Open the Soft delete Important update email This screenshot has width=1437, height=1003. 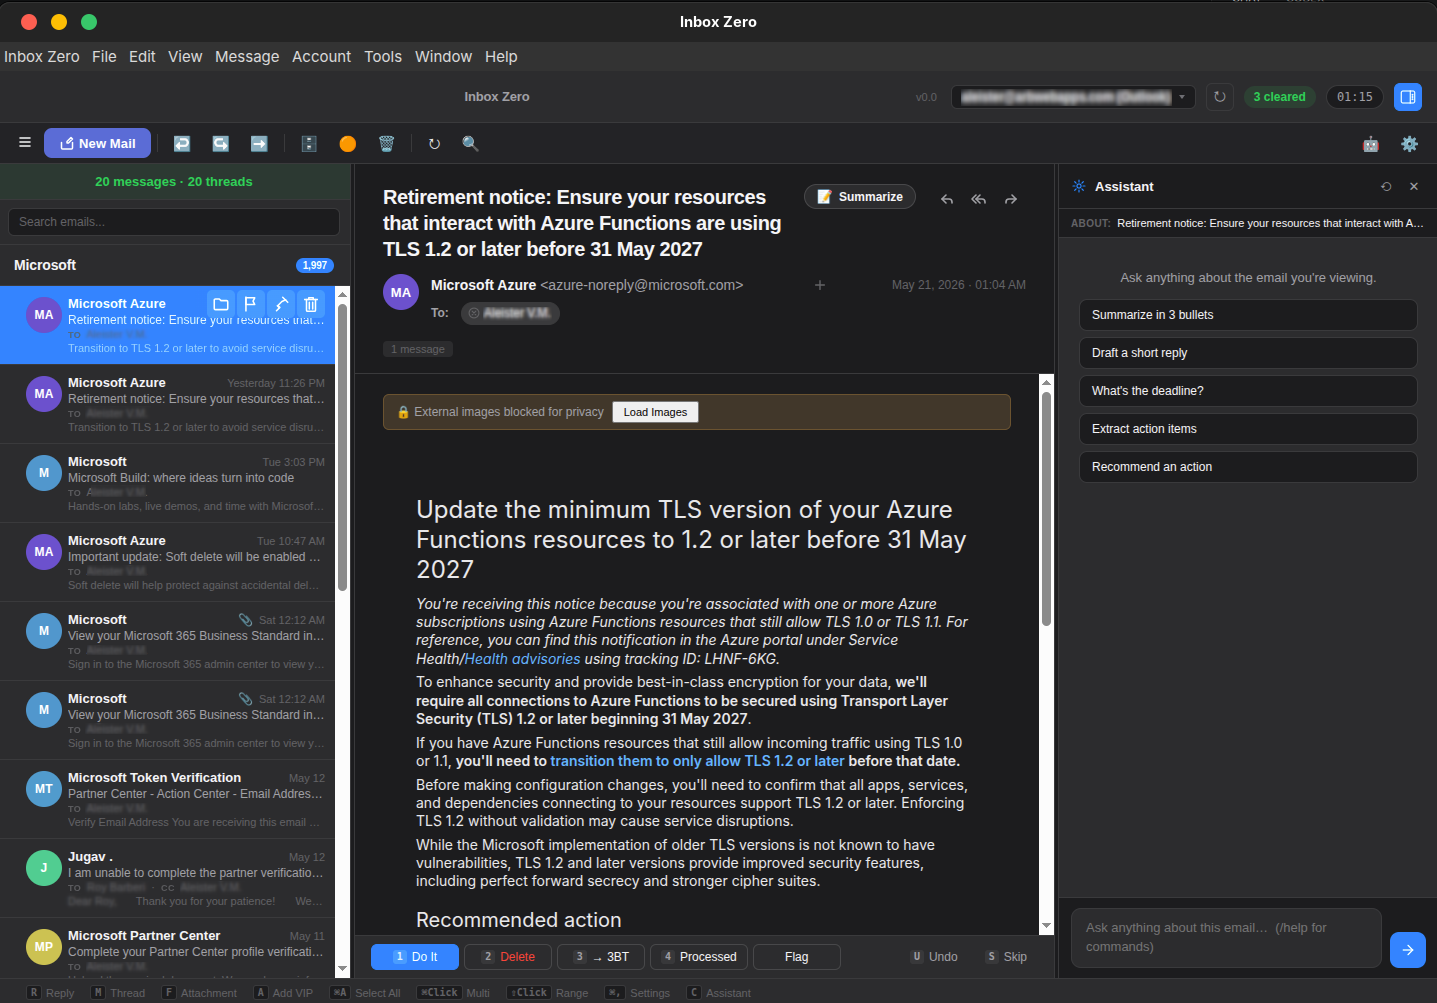168,563
